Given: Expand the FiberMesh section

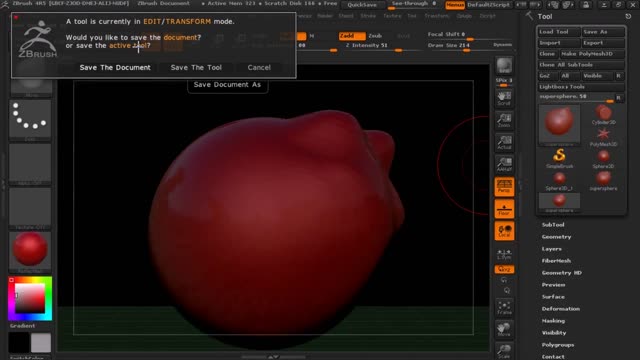Looking at the screenshot, I should coord(556,261).
